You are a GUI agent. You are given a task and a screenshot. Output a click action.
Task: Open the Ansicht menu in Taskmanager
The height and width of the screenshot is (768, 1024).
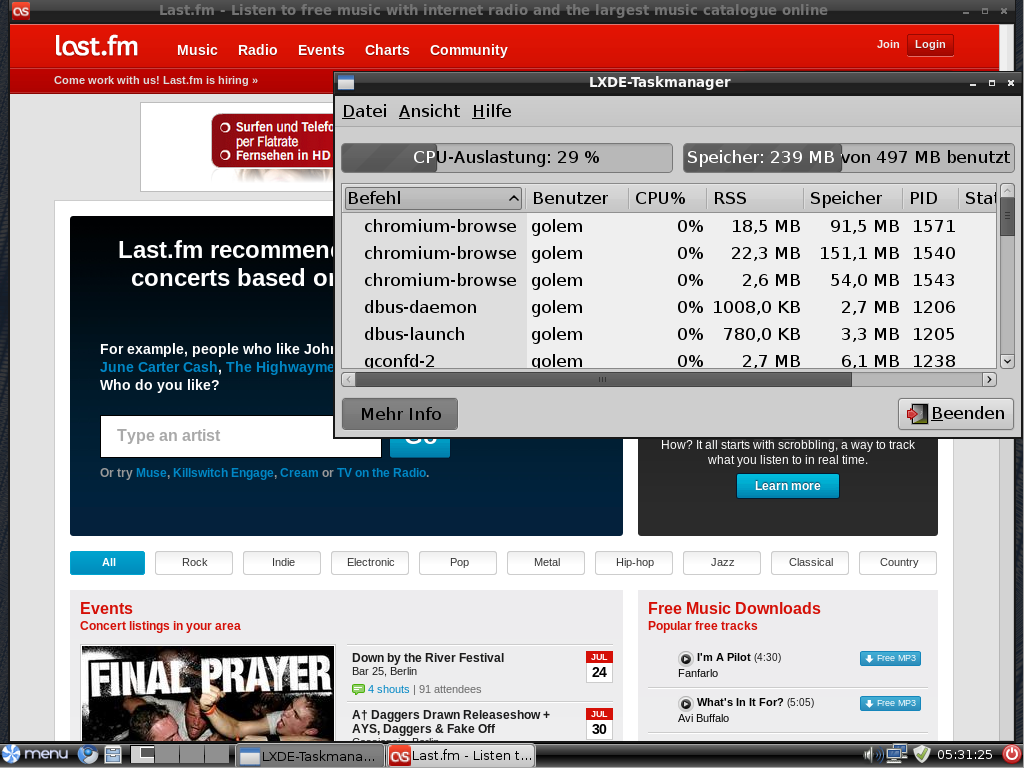pyautogui.click(x=429, y=111)
